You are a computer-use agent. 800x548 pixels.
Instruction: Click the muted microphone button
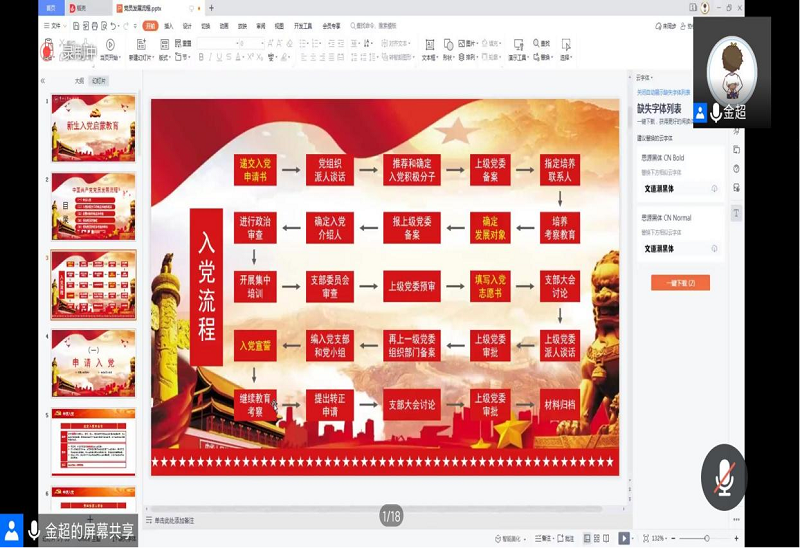(723, 477)
